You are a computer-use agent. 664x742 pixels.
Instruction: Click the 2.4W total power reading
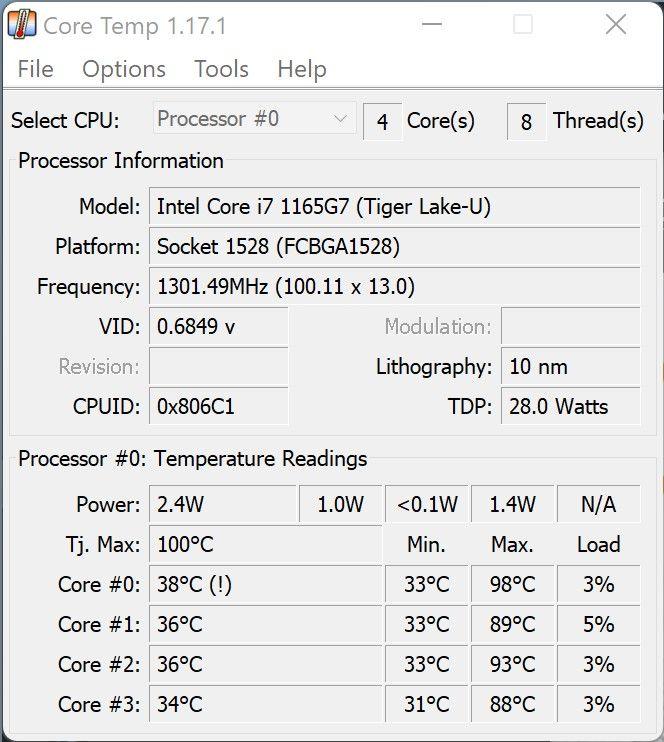pyautogui.click(x=222, y=505)
